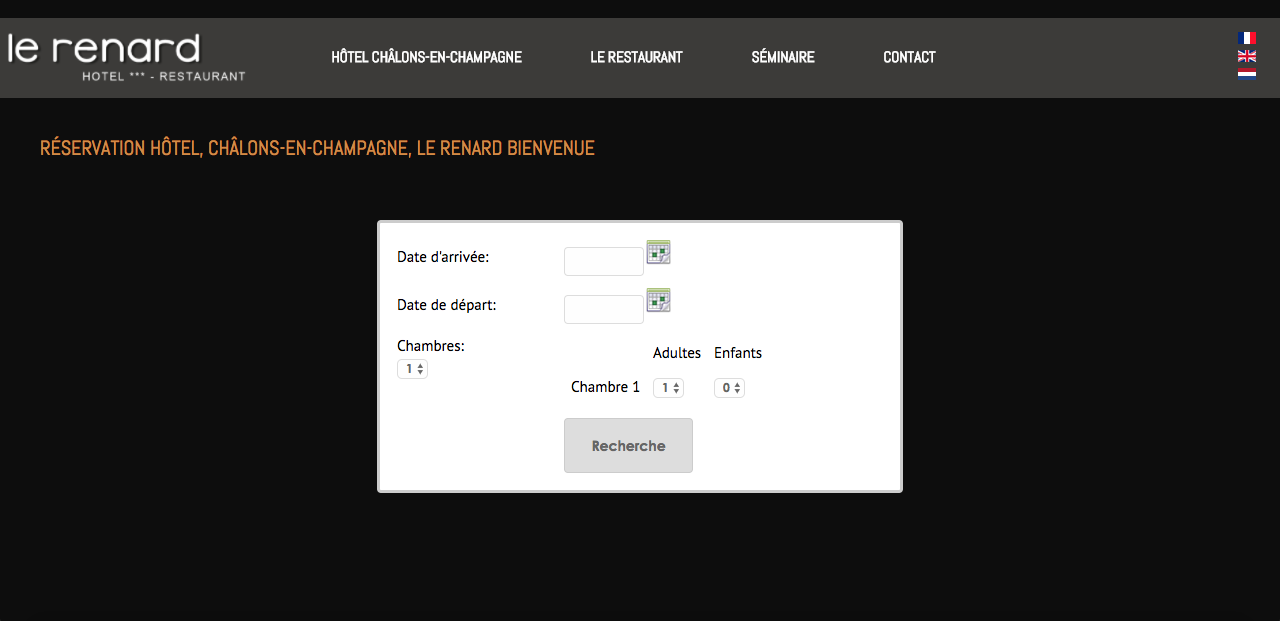Switch language to French flag
The image size is (1280, 621).
coord(1246,38)
